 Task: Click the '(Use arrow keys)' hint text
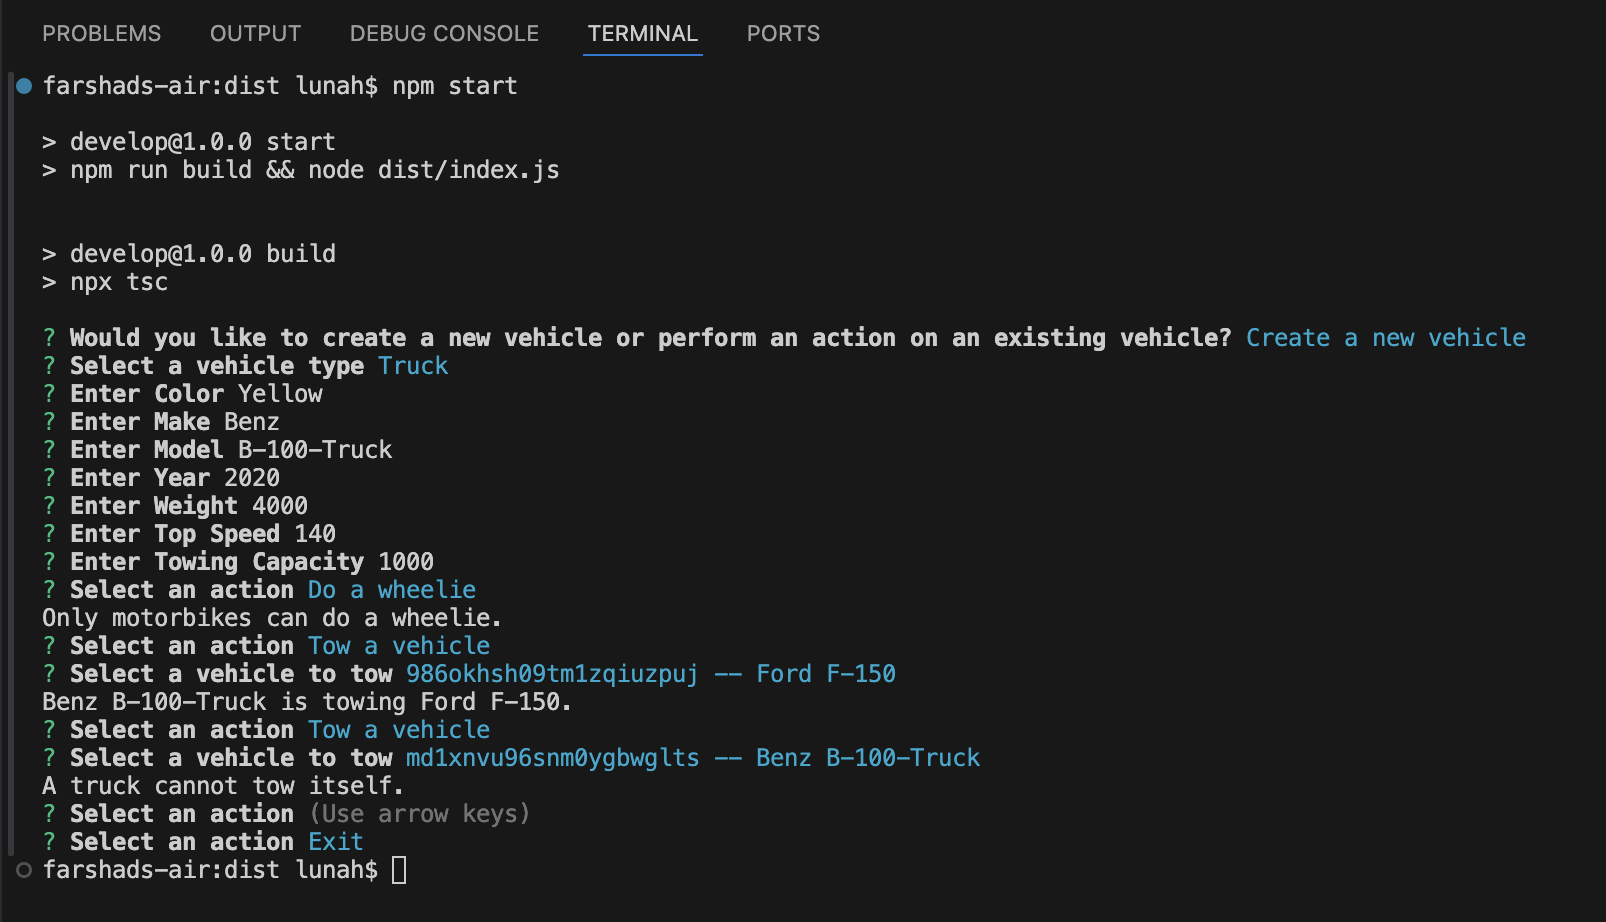419,813
